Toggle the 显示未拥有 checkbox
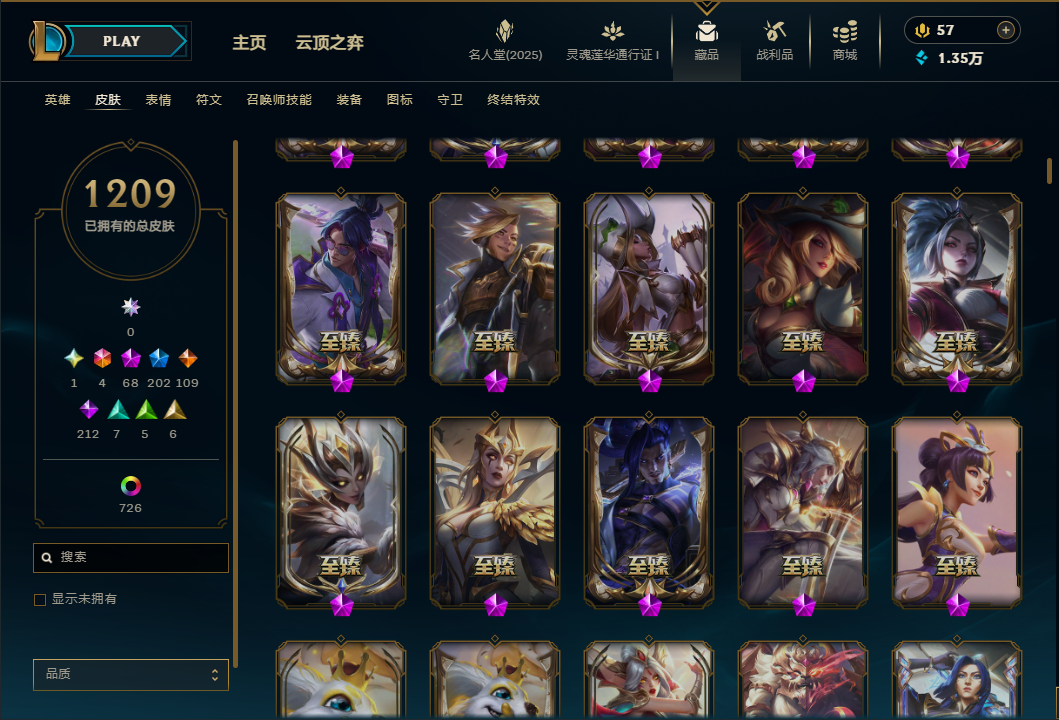This screenshot has height=720, width=1059. click(x=40, y=600)
